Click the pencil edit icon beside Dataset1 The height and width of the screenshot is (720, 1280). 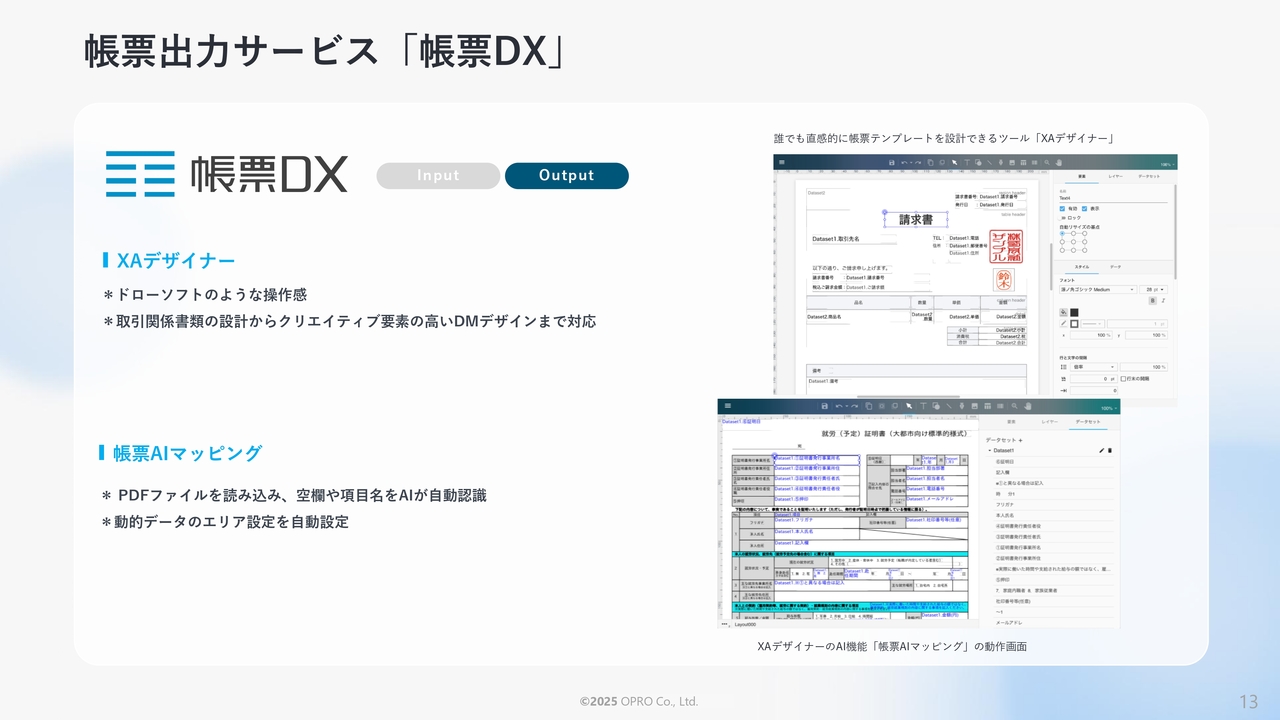click(1101, 451)
